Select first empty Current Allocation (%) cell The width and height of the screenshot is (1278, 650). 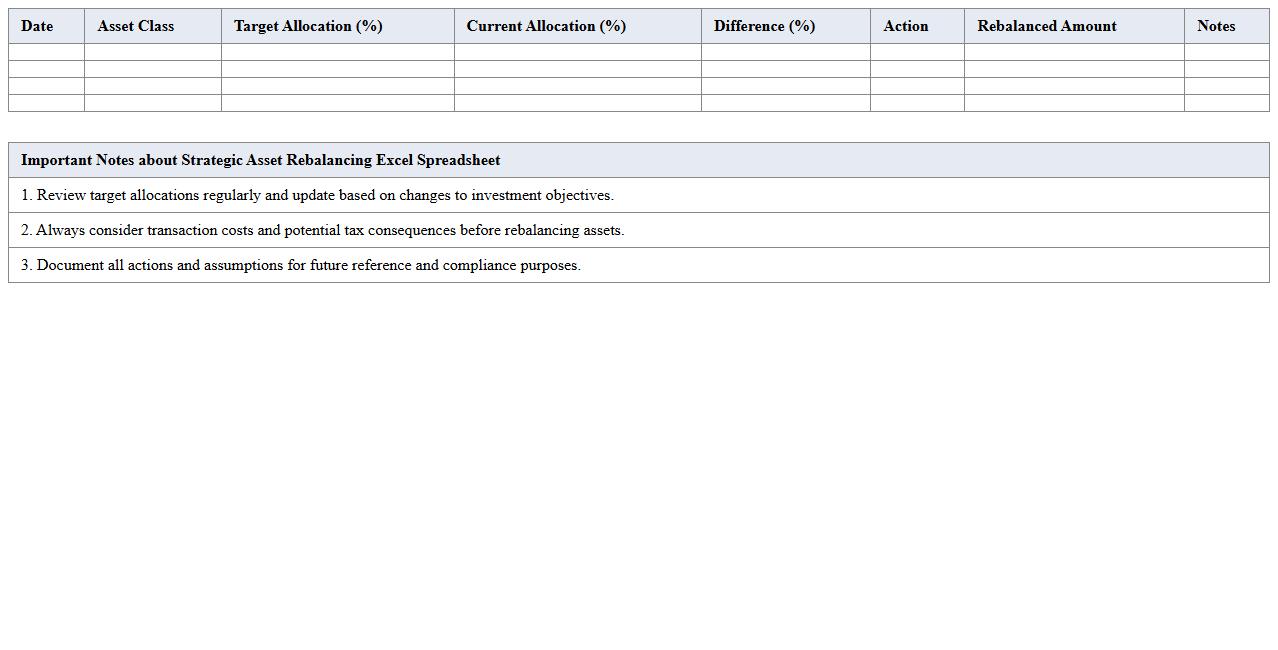pos(577,52)
